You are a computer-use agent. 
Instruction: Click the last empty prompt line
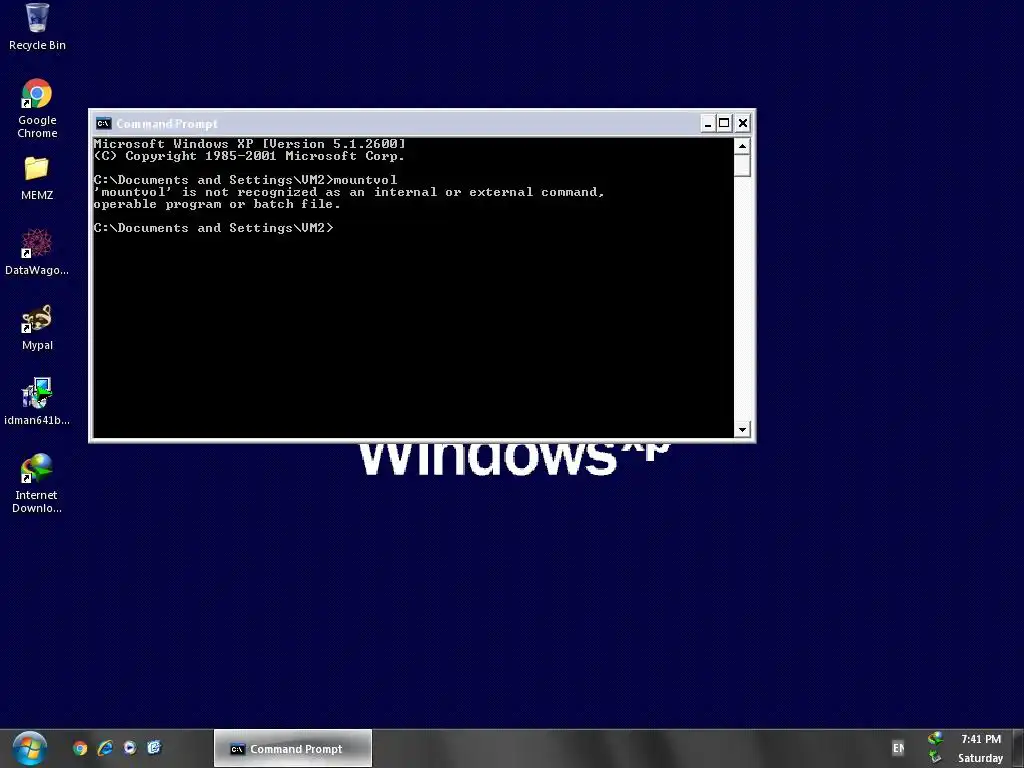pyautogui.click(x=214, y=228)
